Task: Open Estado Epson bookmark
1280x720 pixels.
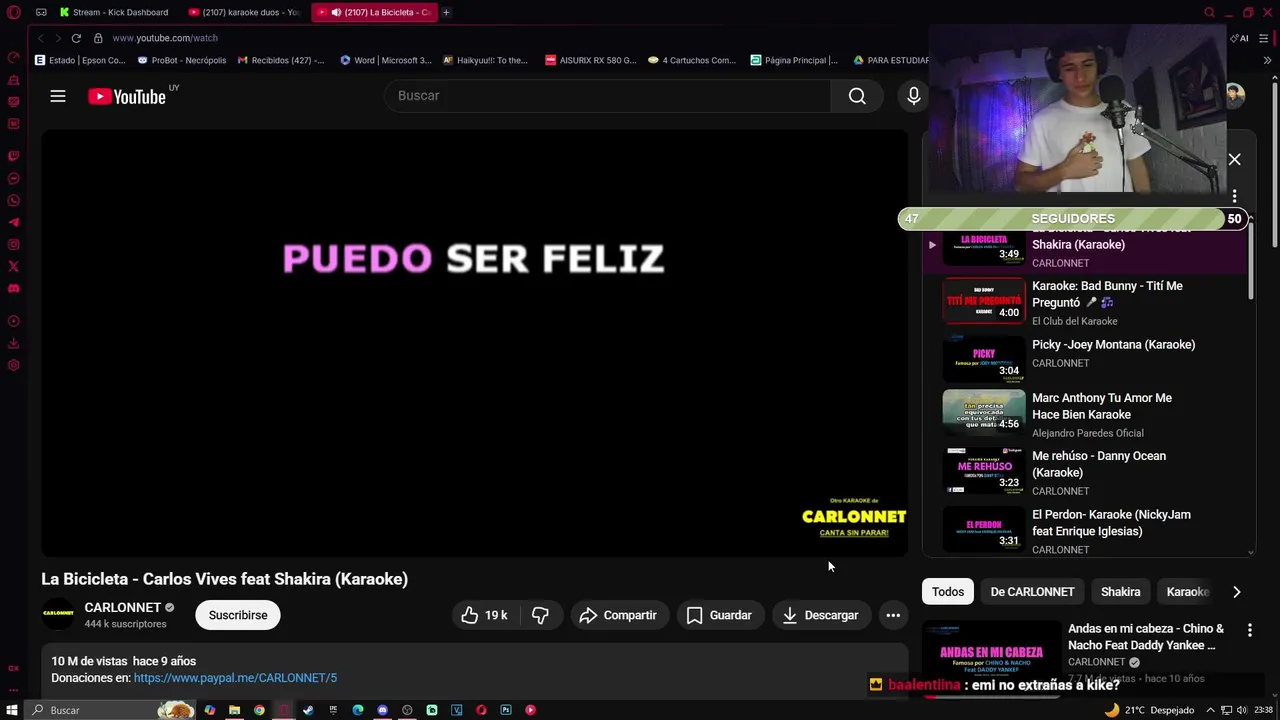Action: click(x=80, y=60)
